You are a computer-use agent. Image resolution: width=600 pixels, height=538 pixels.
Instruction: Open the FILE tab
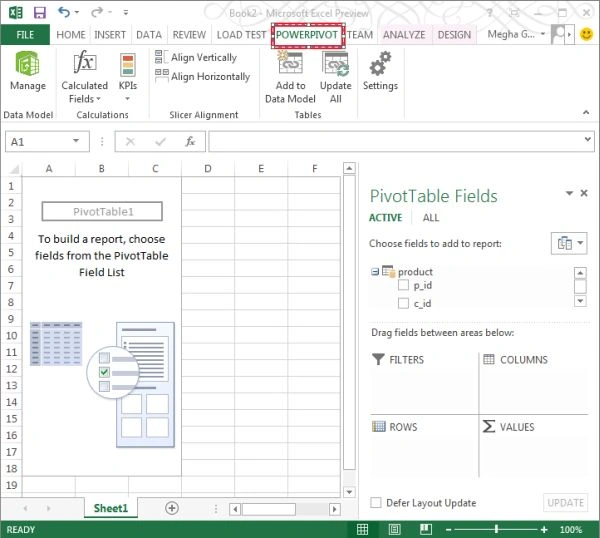25,34
